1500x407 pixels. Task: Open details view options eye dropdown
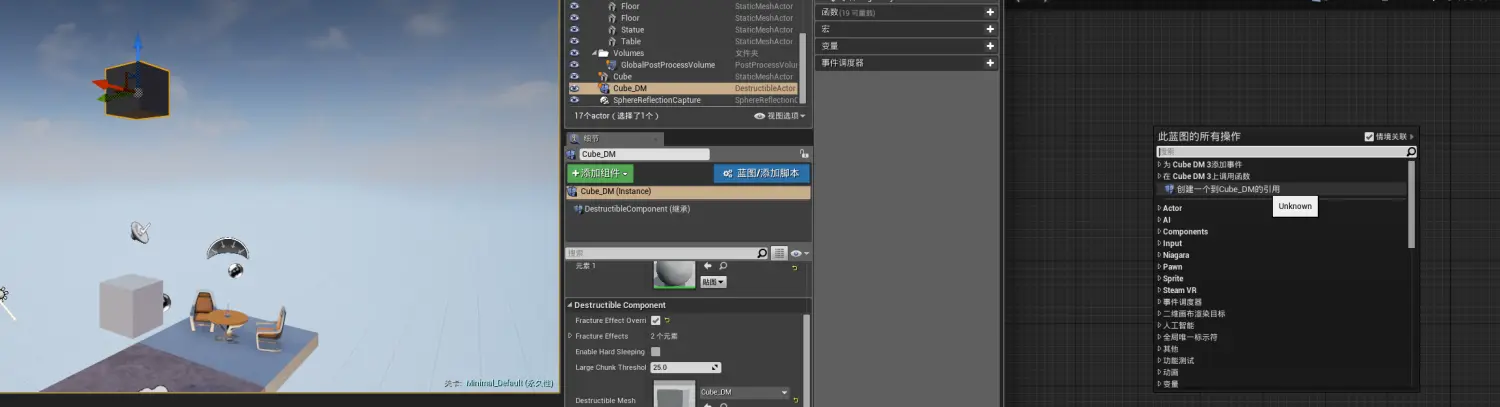(798, 254)
